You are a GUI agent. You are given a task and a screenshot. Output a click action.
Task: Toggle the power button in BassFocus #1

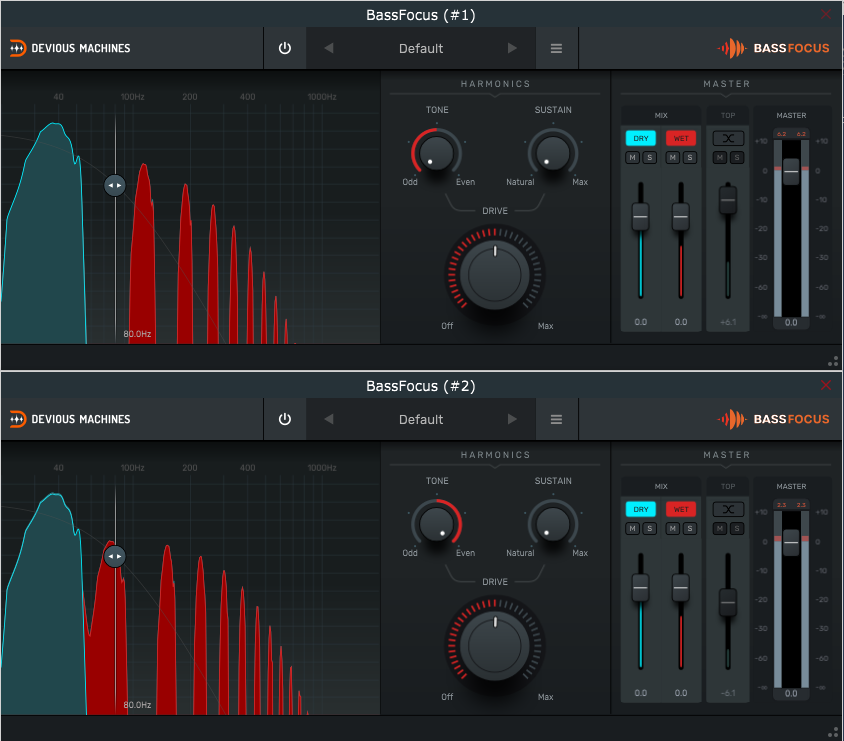[x=285, y=48]
